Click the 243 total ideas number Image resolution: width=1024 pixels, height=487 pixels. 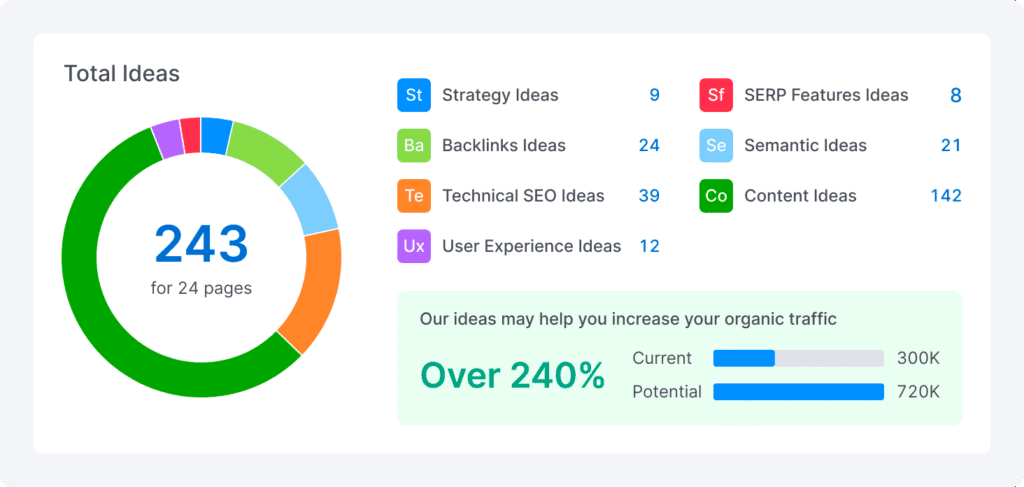tap(201, 245)
